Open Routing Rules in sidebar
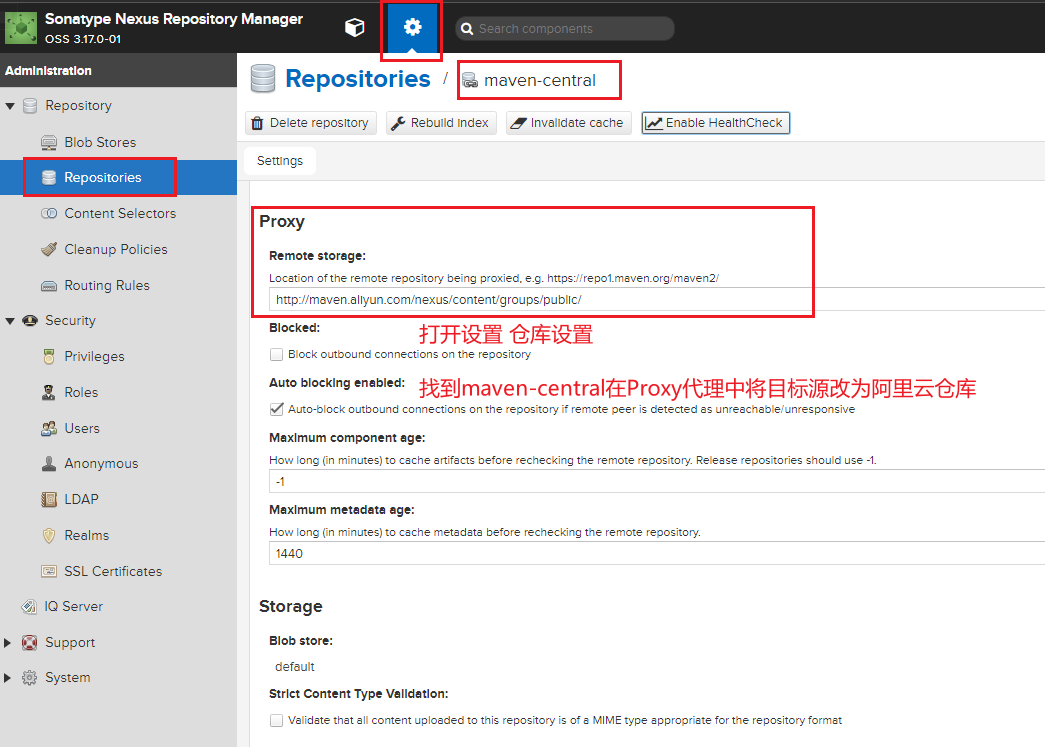This screenshot has height=747, width=1045. tap(119, 285)
